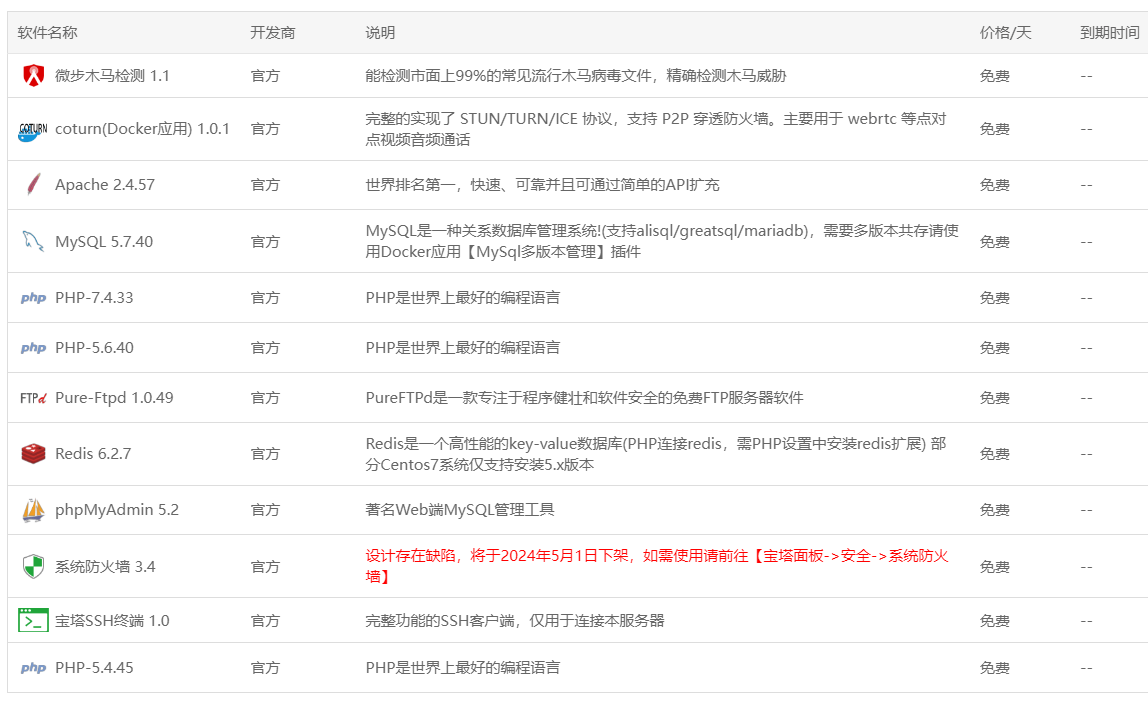Click the PureFTPd FTP服务器软件 description text
Screen dimensions: 1148x707
coord(584,397)
